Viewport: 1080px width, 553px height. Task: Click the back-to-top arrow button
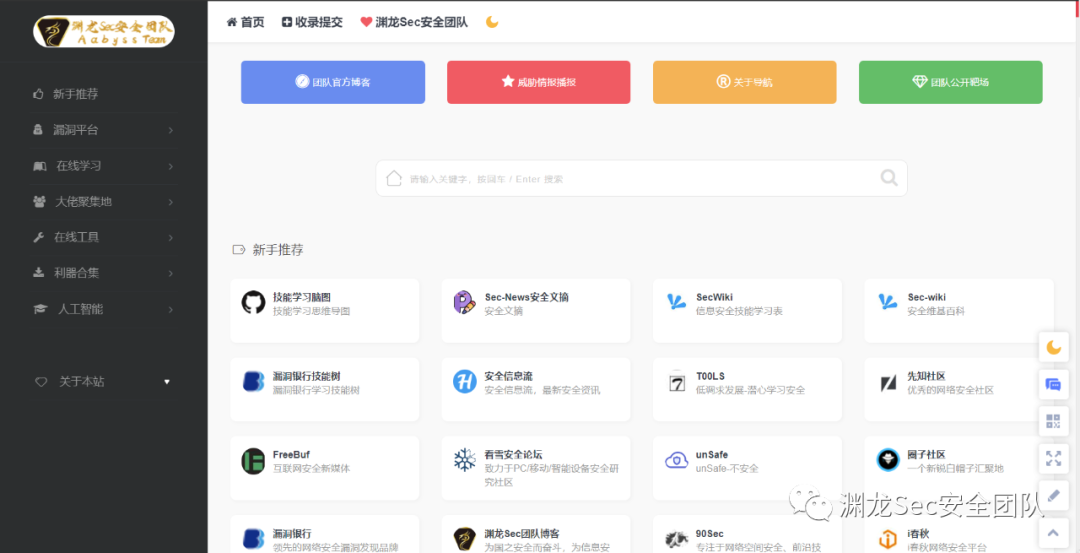[1053, 532]
